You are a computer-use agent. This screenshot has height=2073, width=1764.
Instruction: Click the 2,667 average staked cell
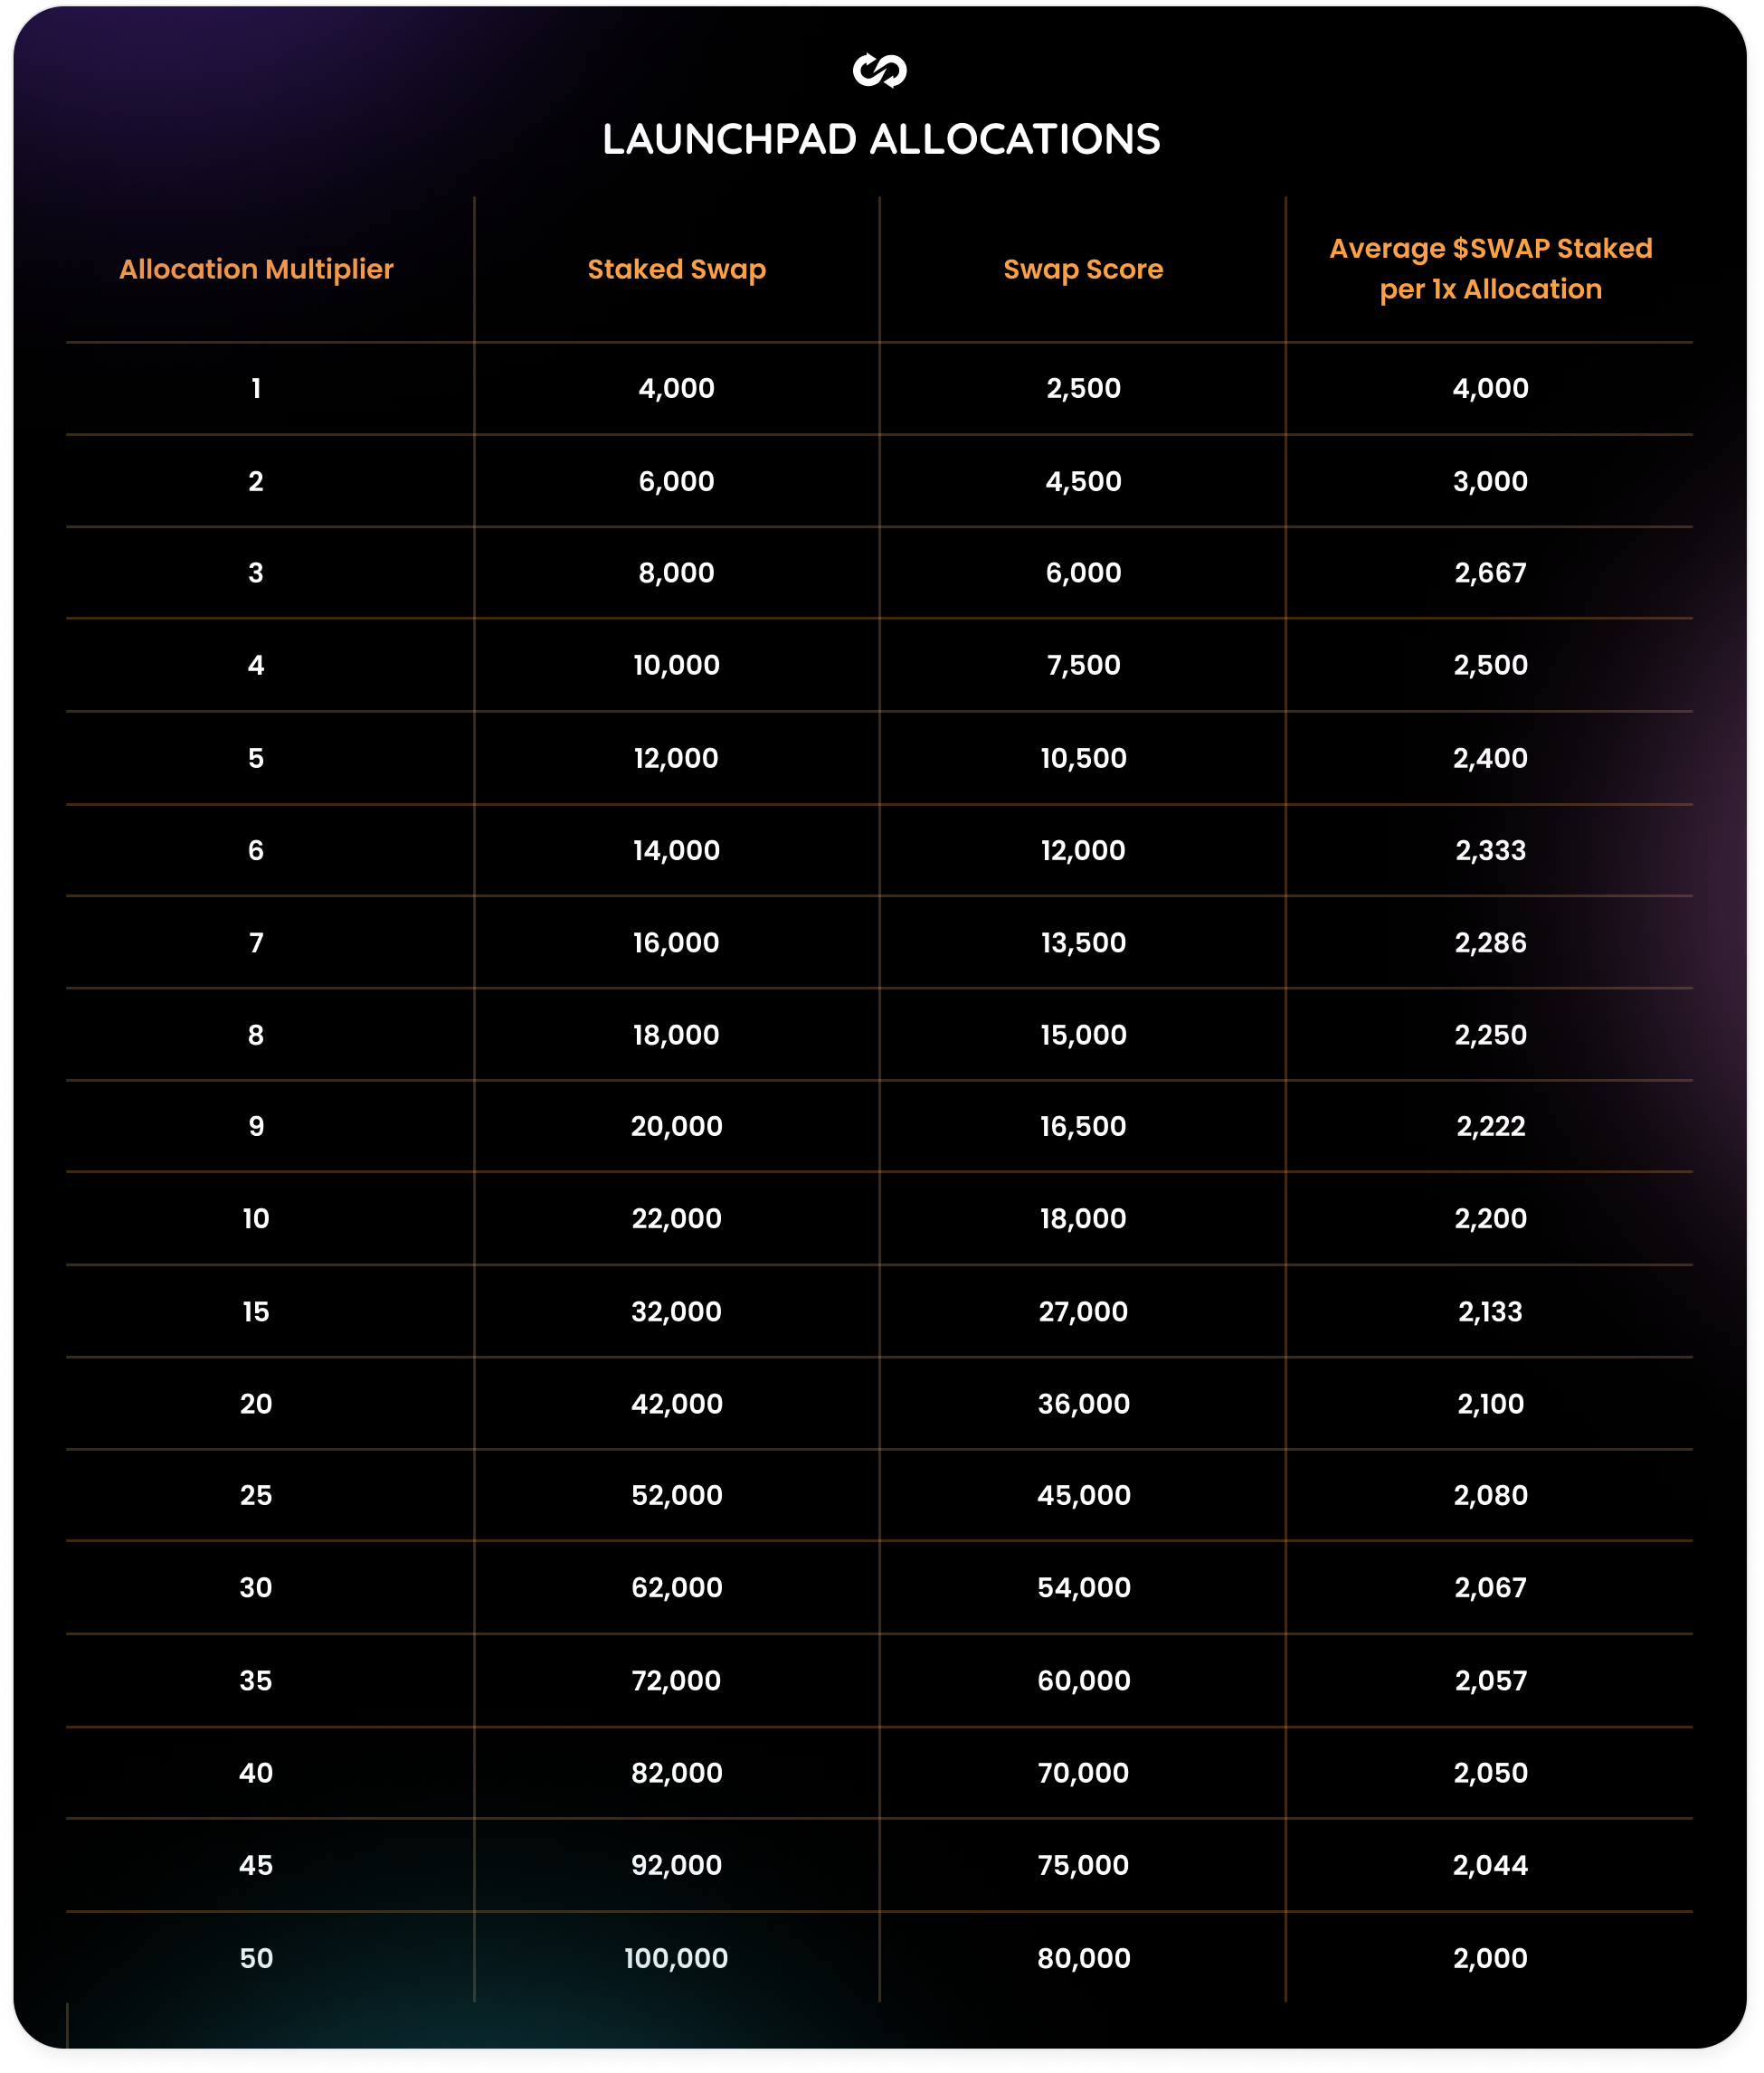tap(1490, 573)
